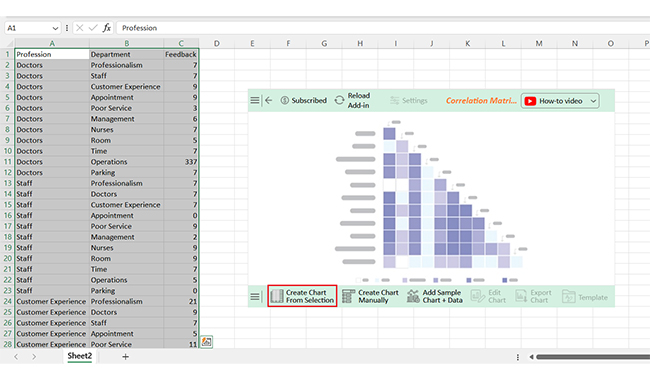Screen dimensions: 650x380
Task: Open the bottom add-in hamburger menu
Action: [x=255, y=296]
